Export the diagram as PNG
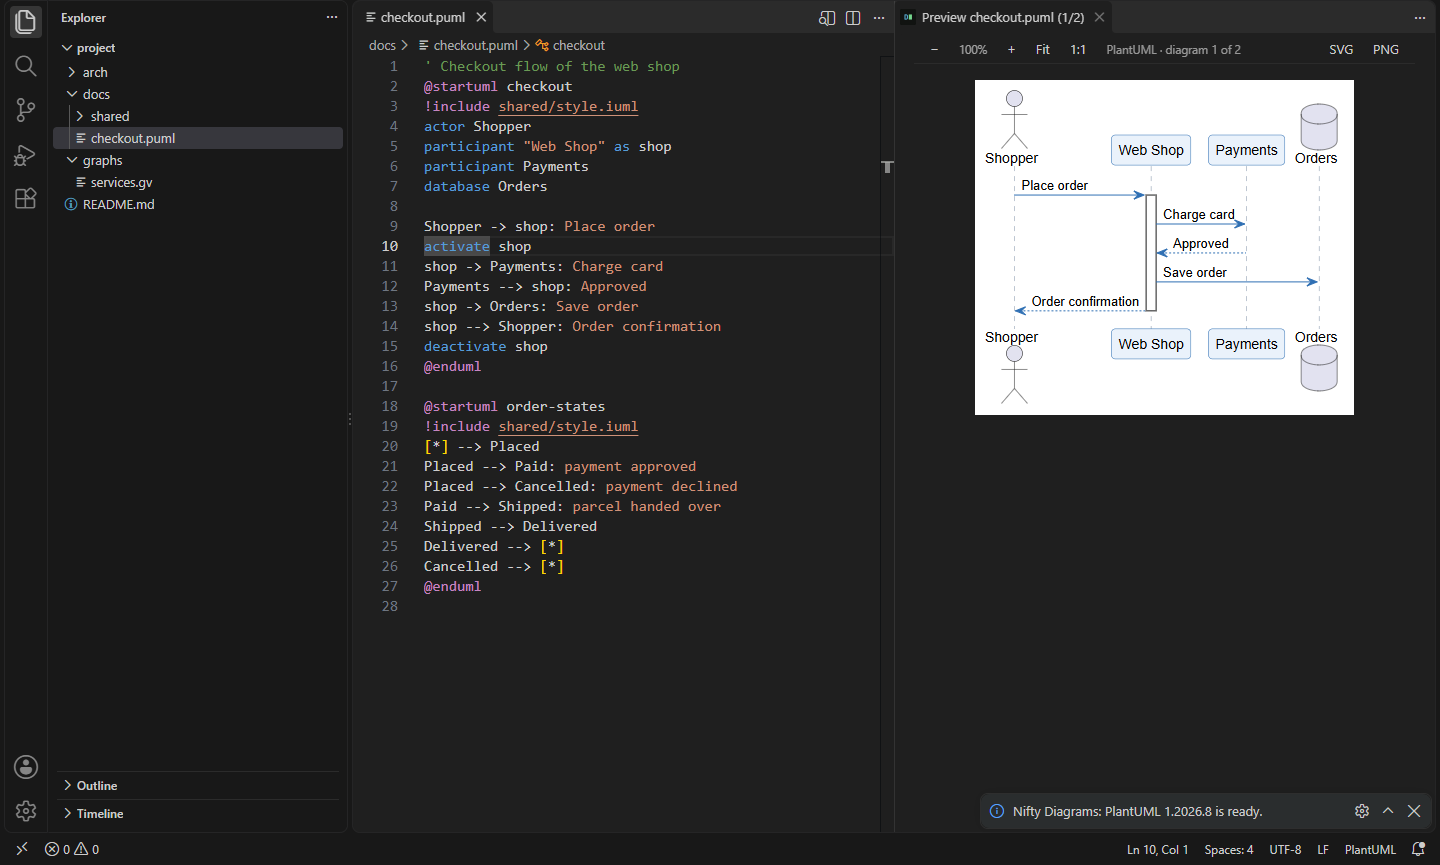The image size is (1440, 865). (1386, 49)
